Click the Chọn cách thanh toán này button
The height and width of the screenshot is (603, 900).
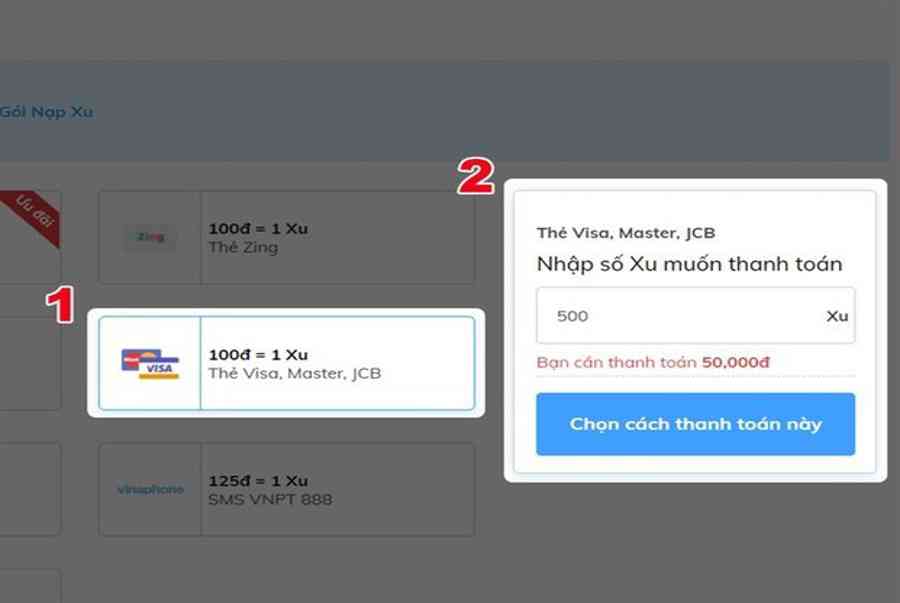pyautogui.click(x=695, y=424)
